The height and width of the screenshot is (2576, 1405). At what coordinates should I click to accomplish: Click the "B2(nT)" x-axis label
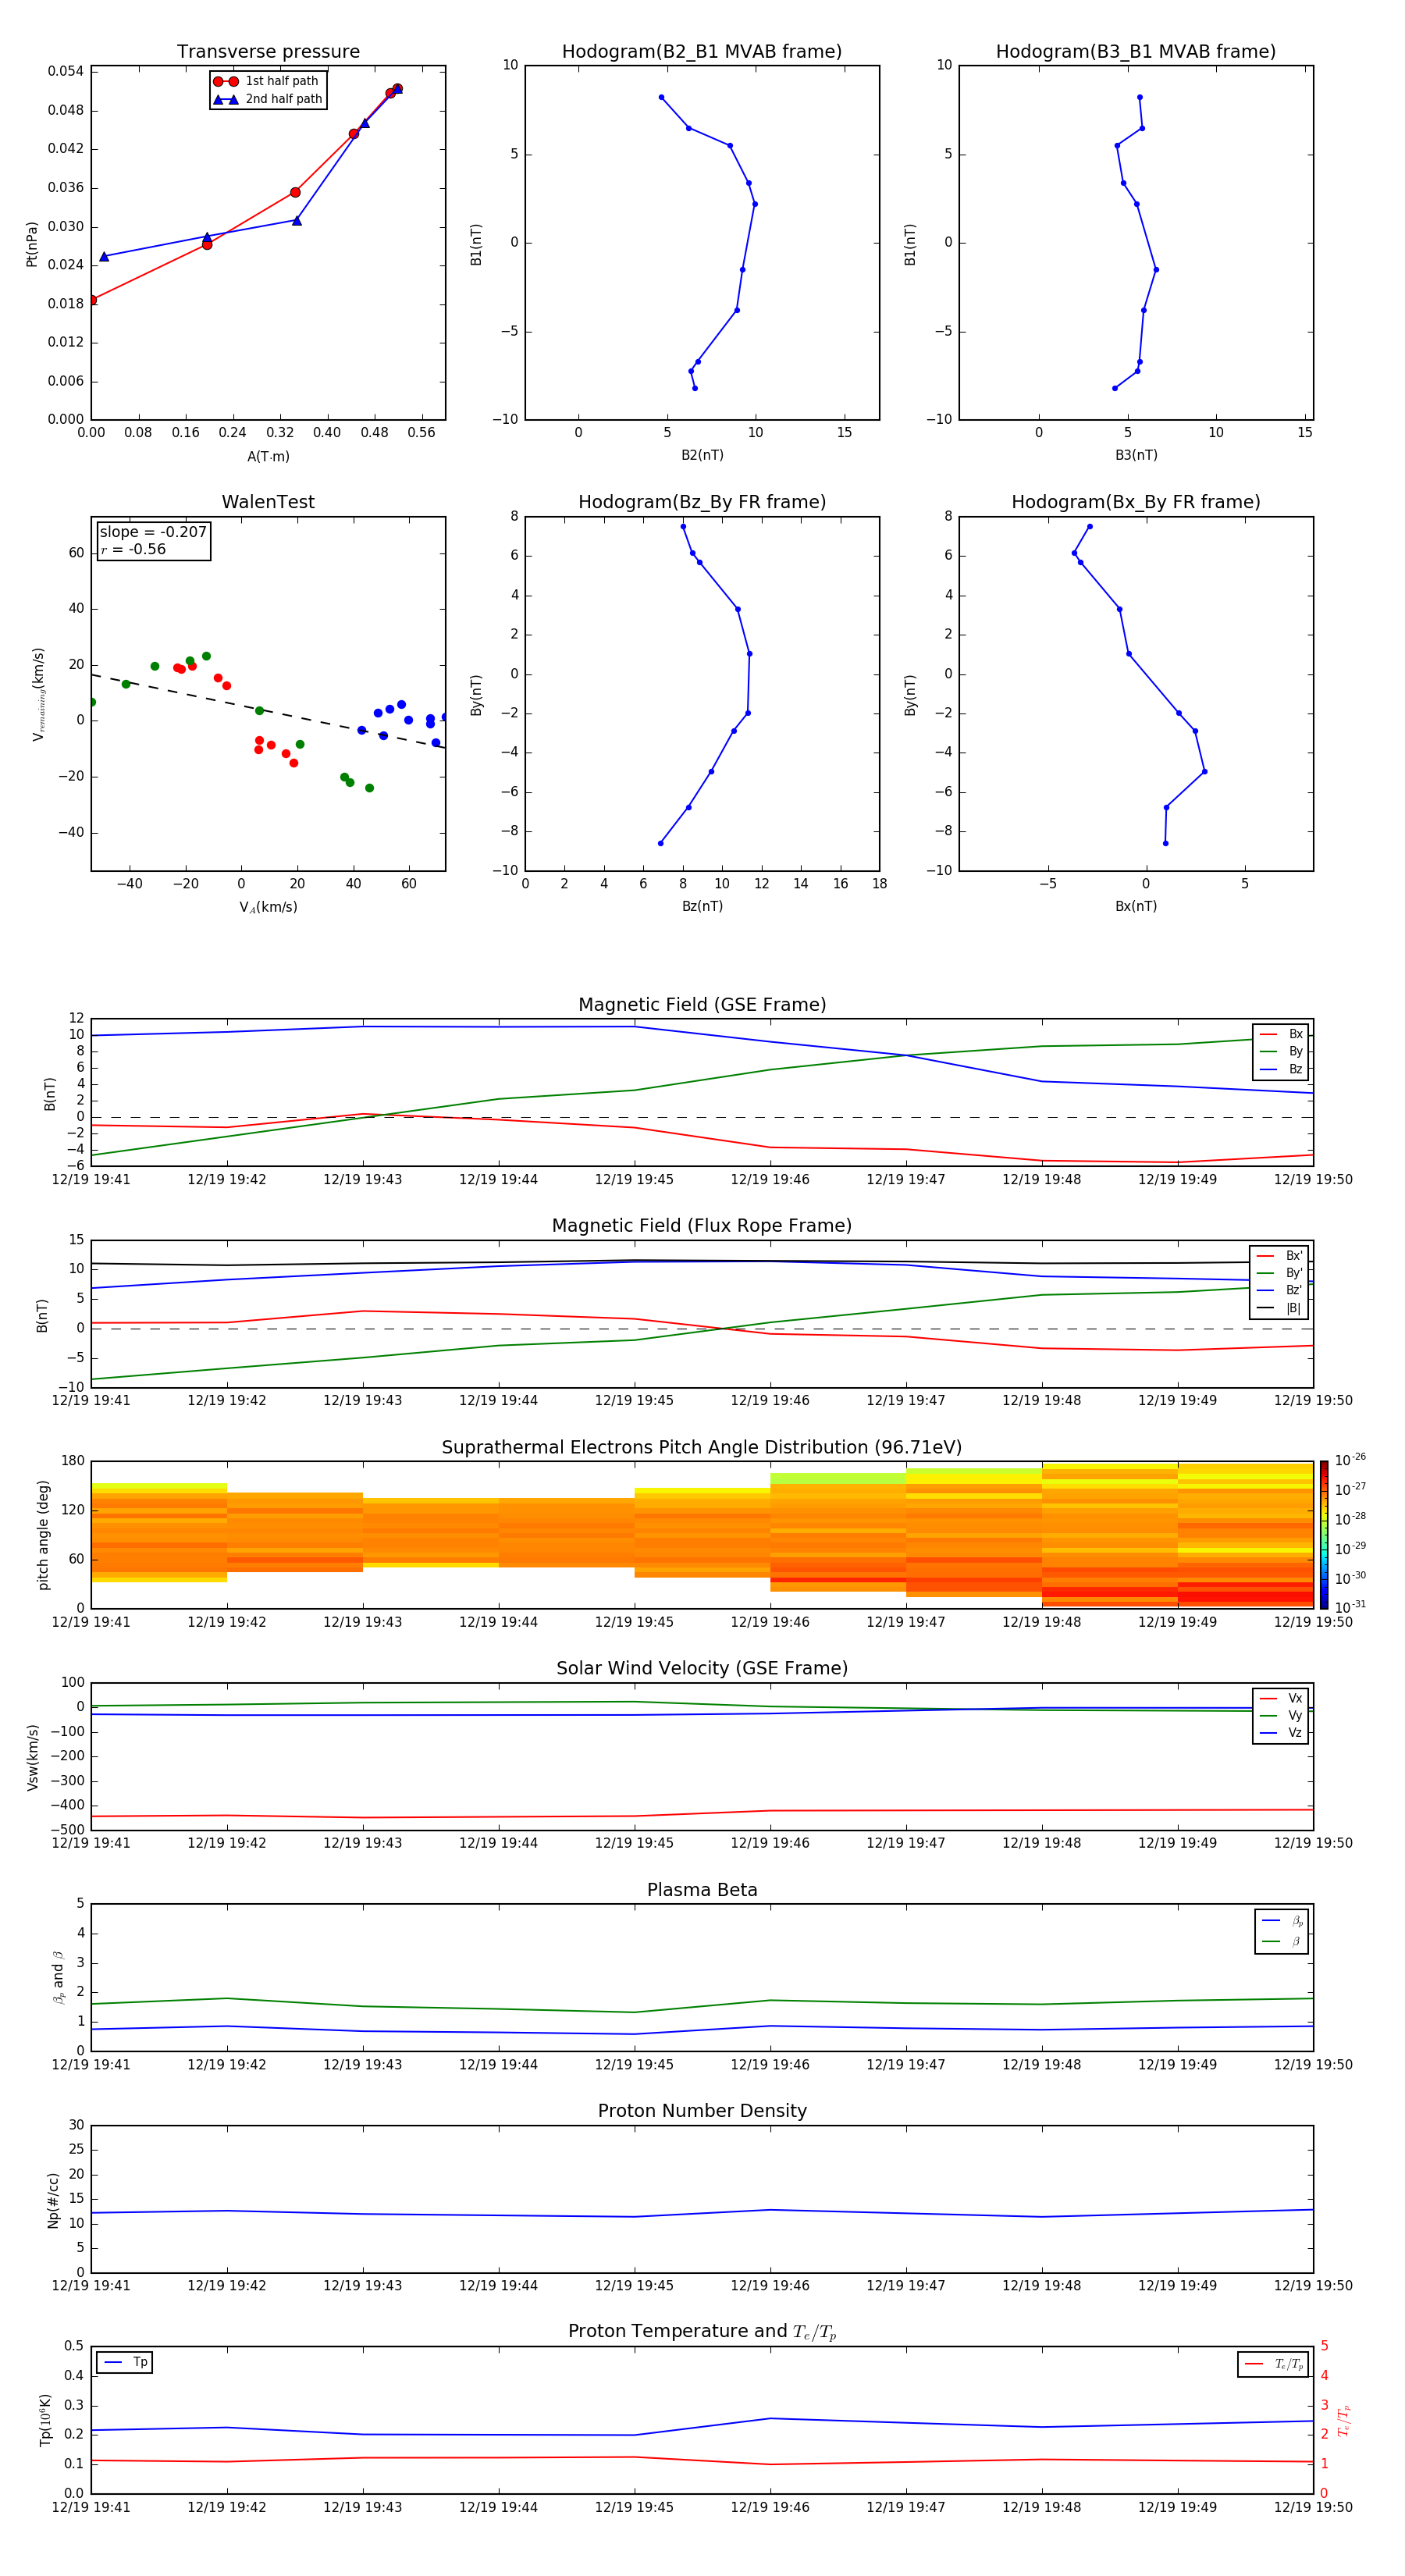point(702,455)
